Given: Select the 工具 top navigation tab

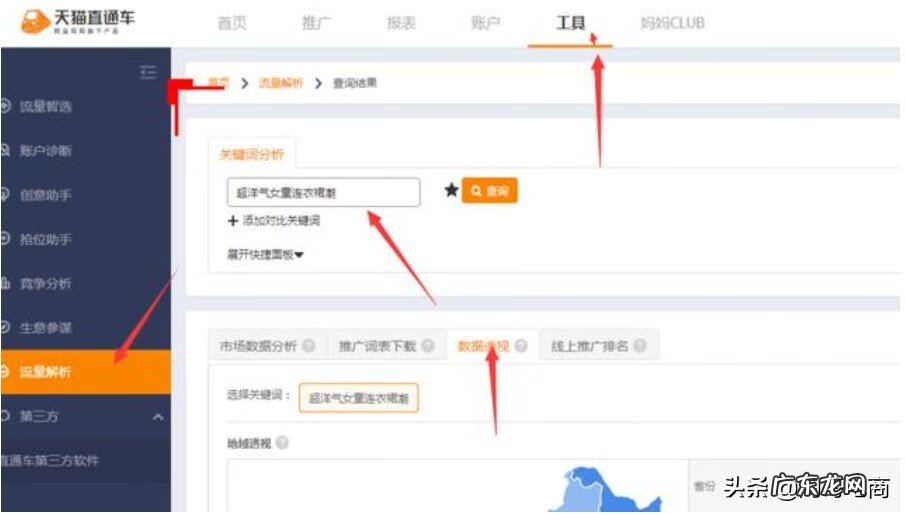Looking at the screenshot, I should tap(570, 23).
